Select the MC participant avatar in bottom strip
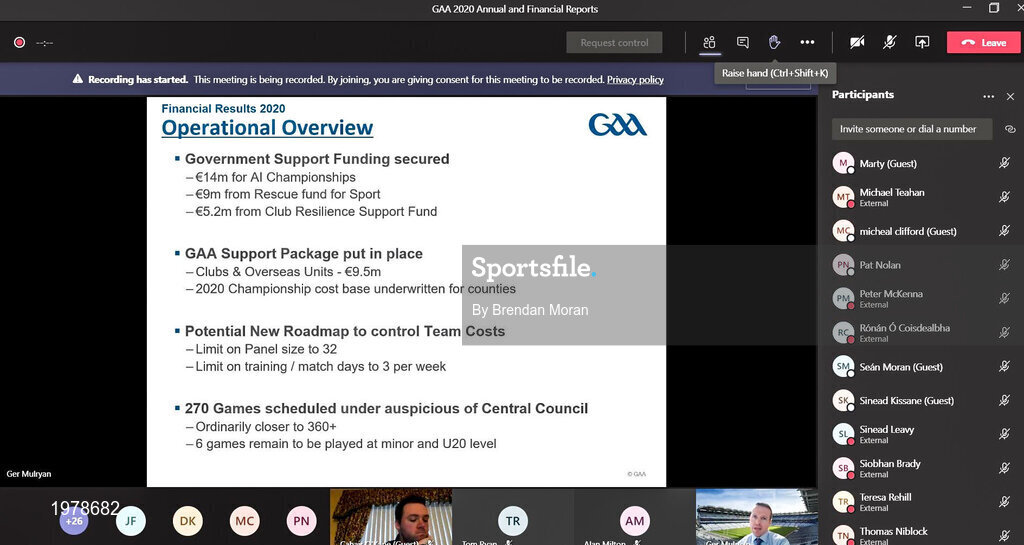1024x545 pixels. coord(244,521)
